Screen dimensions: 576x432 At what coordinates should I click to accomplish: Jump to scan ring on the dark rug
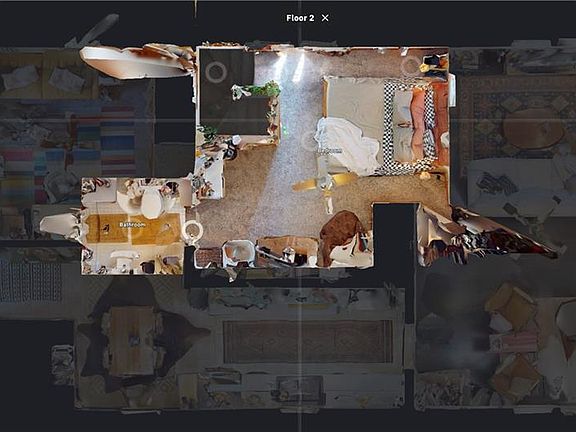tap(216, 72)
